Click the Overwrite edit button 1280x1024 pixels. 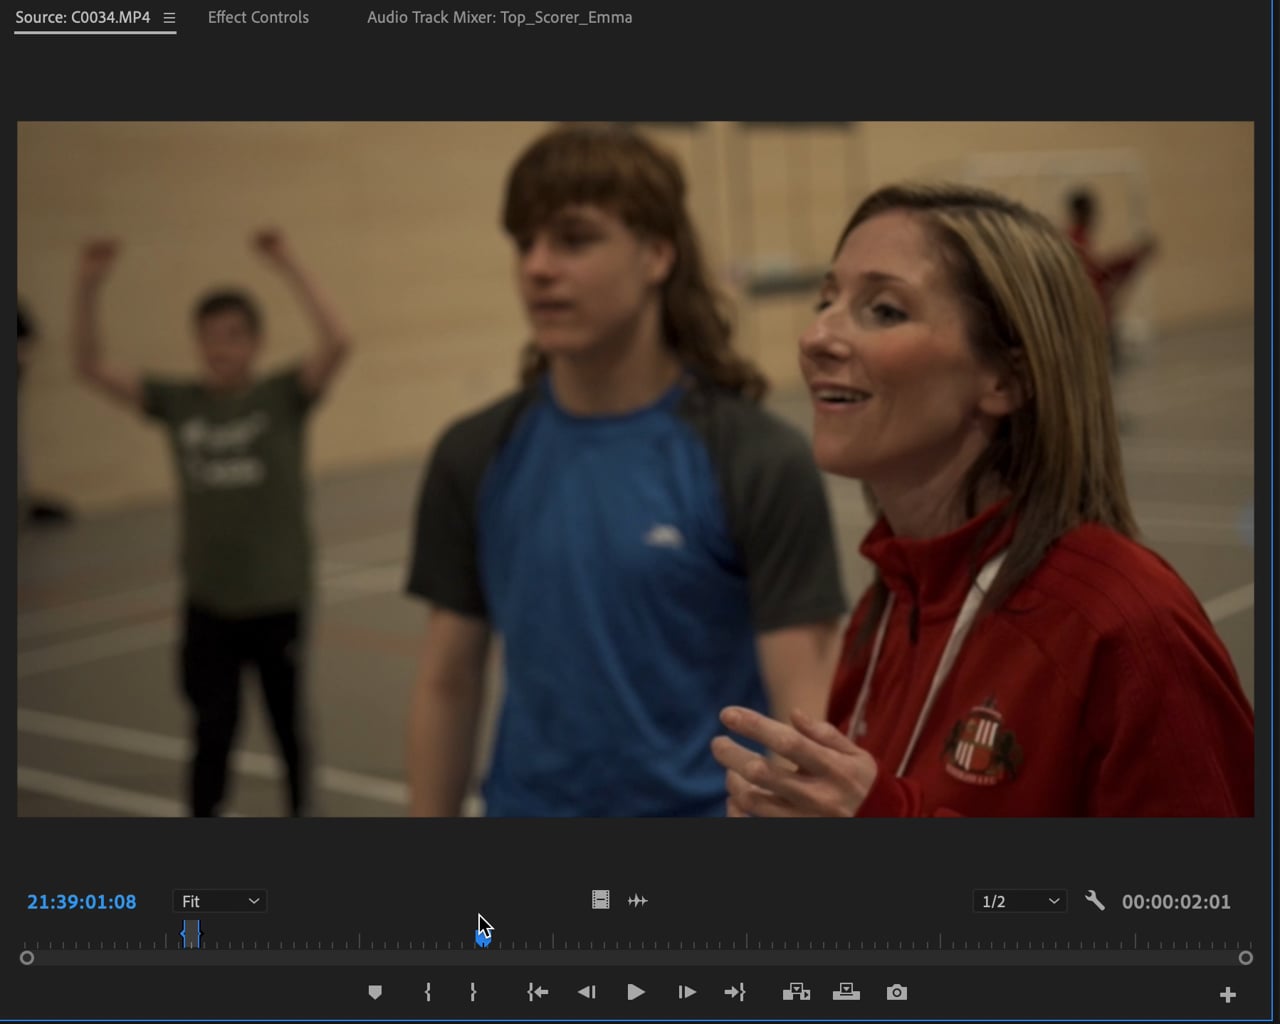tap(846, 992)
